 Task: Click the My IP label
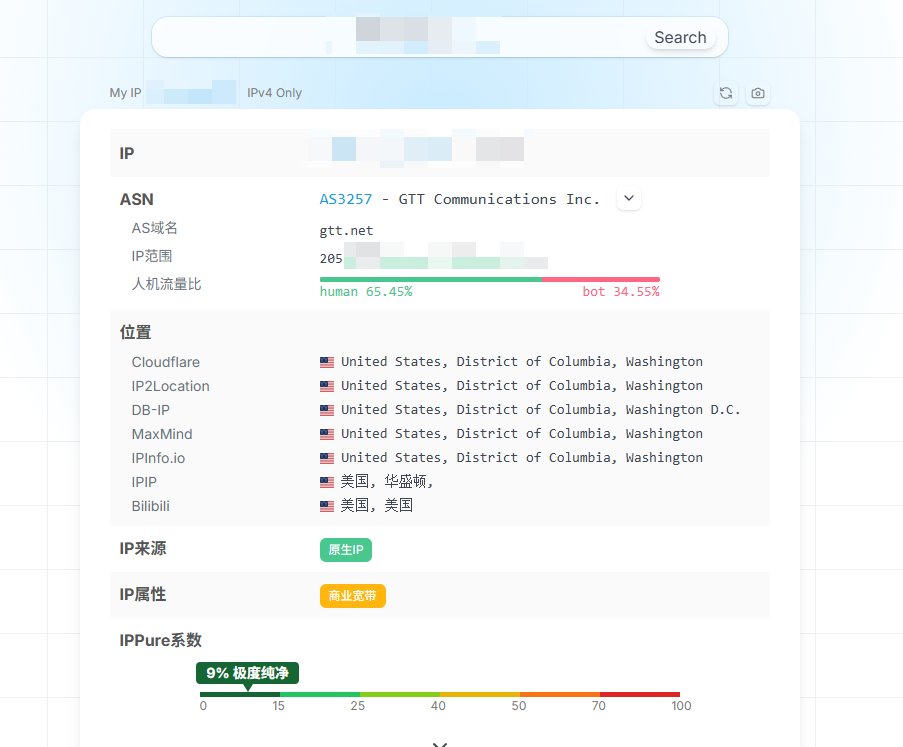[125, 93]
